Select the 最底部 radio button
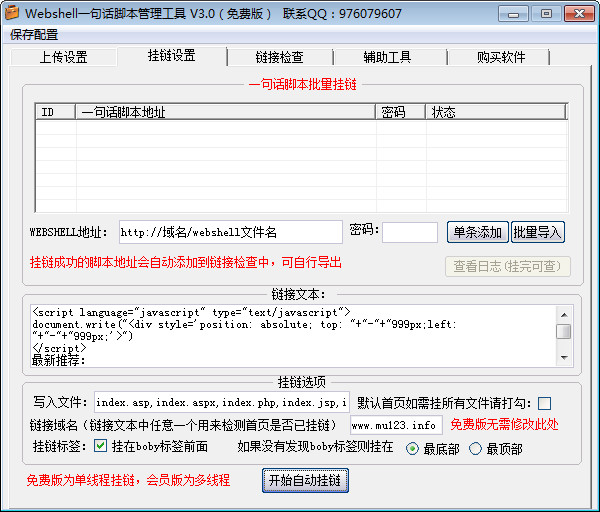The image size is (600, 512). click(412, 448)
